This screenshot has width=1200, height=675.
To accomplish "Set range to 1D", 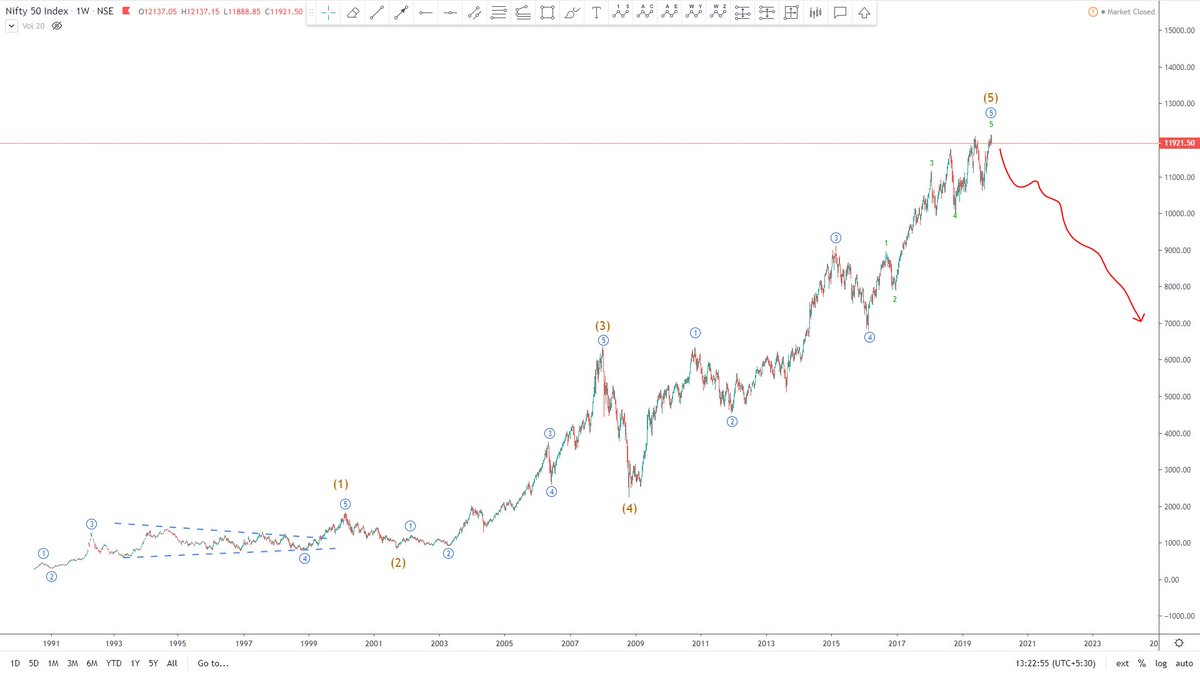I will click(x=15, y=663).
